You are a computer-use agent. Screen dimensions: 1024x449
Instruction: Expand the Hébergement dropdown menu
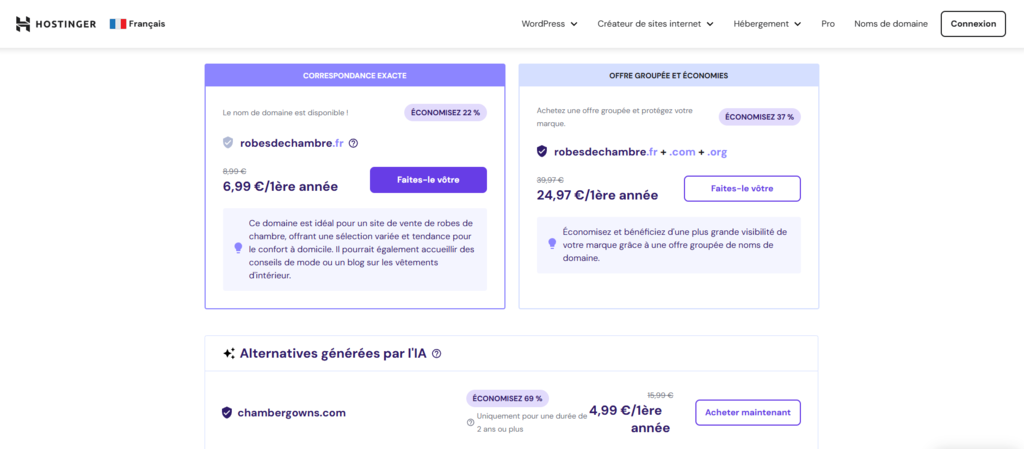[767, 24]
